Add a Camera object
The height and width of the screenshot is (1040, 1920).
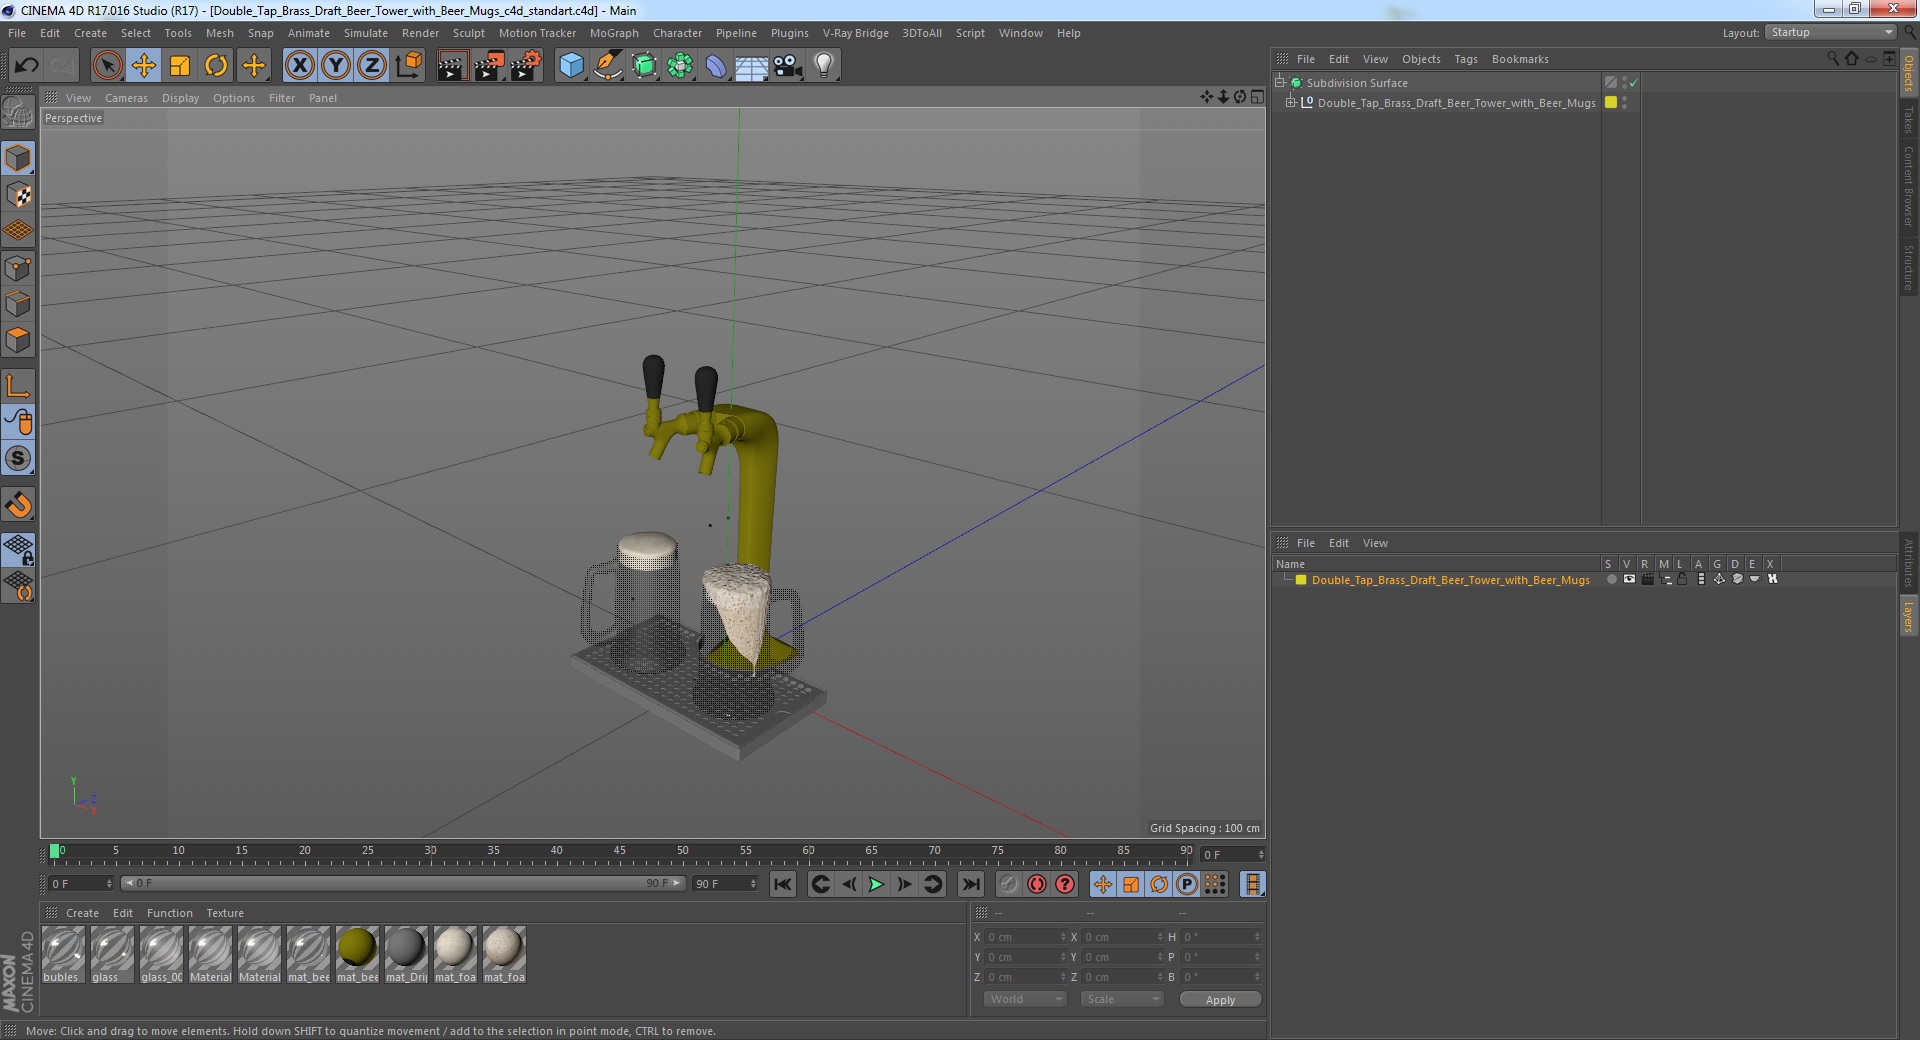pyautogui.click(x=788, y=66)
